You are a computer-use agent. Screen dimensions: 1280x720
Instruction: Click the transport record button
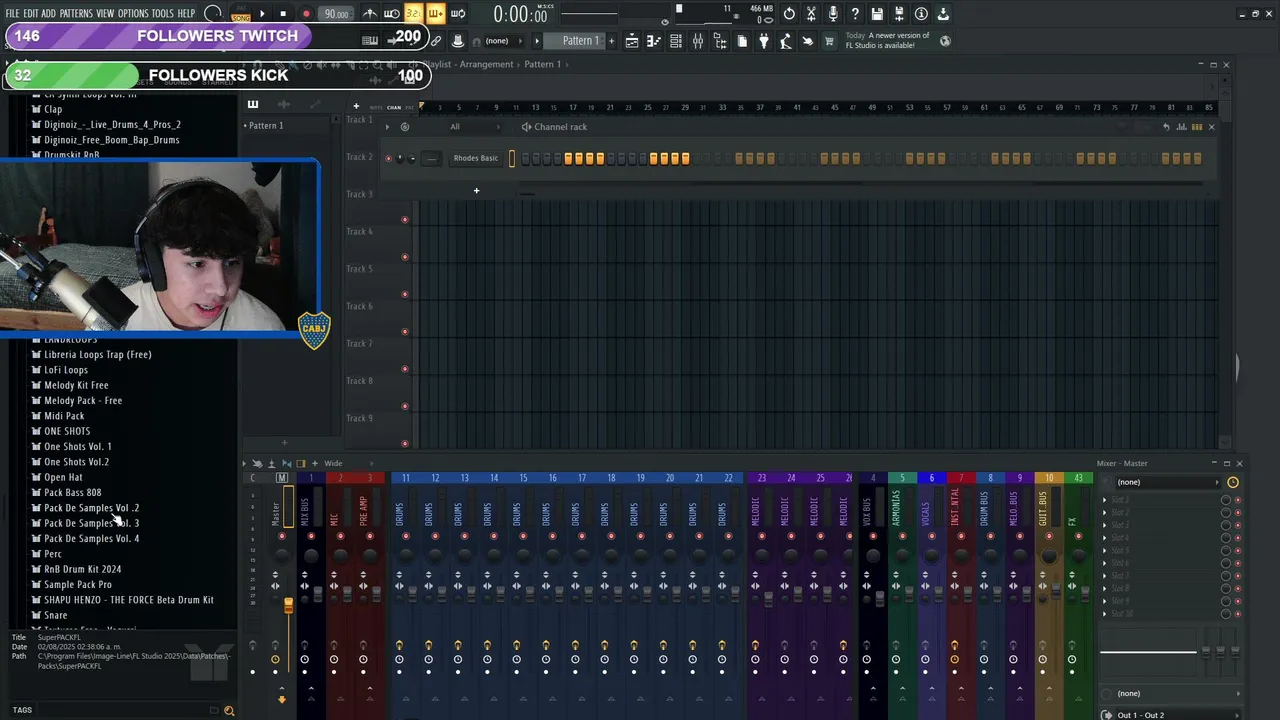pyautogui.click(x=306, y=13)
